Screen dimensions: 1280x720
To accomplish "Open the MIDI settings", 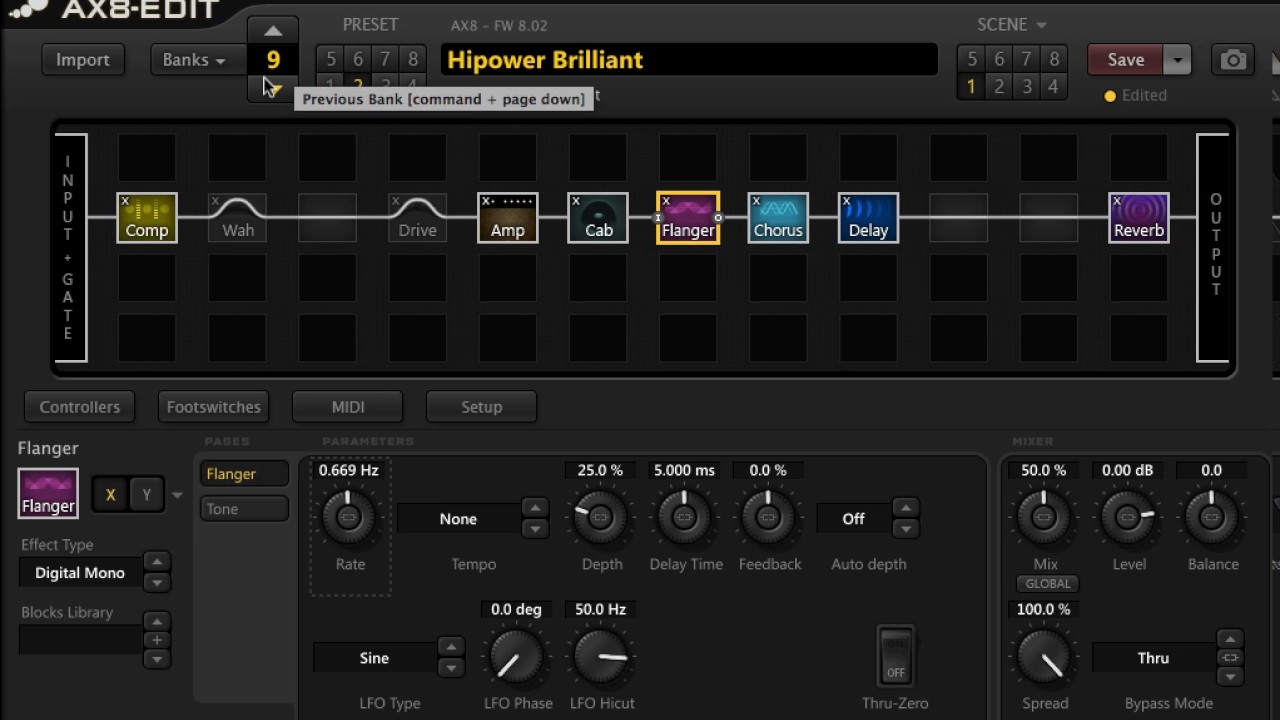I will [348, 407].
